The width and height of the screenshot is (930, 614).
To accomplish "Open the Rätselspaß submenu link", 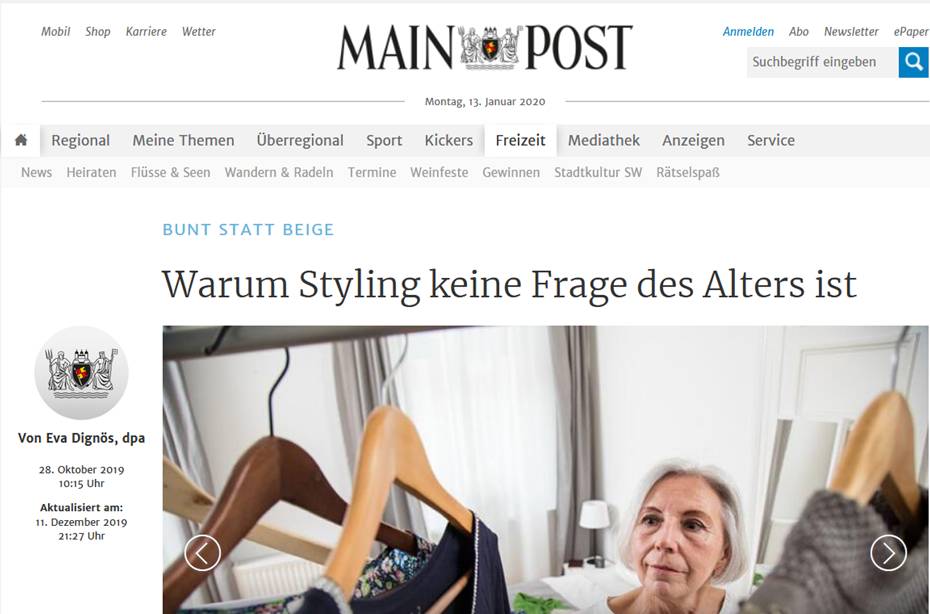I will tap(687, 173).
